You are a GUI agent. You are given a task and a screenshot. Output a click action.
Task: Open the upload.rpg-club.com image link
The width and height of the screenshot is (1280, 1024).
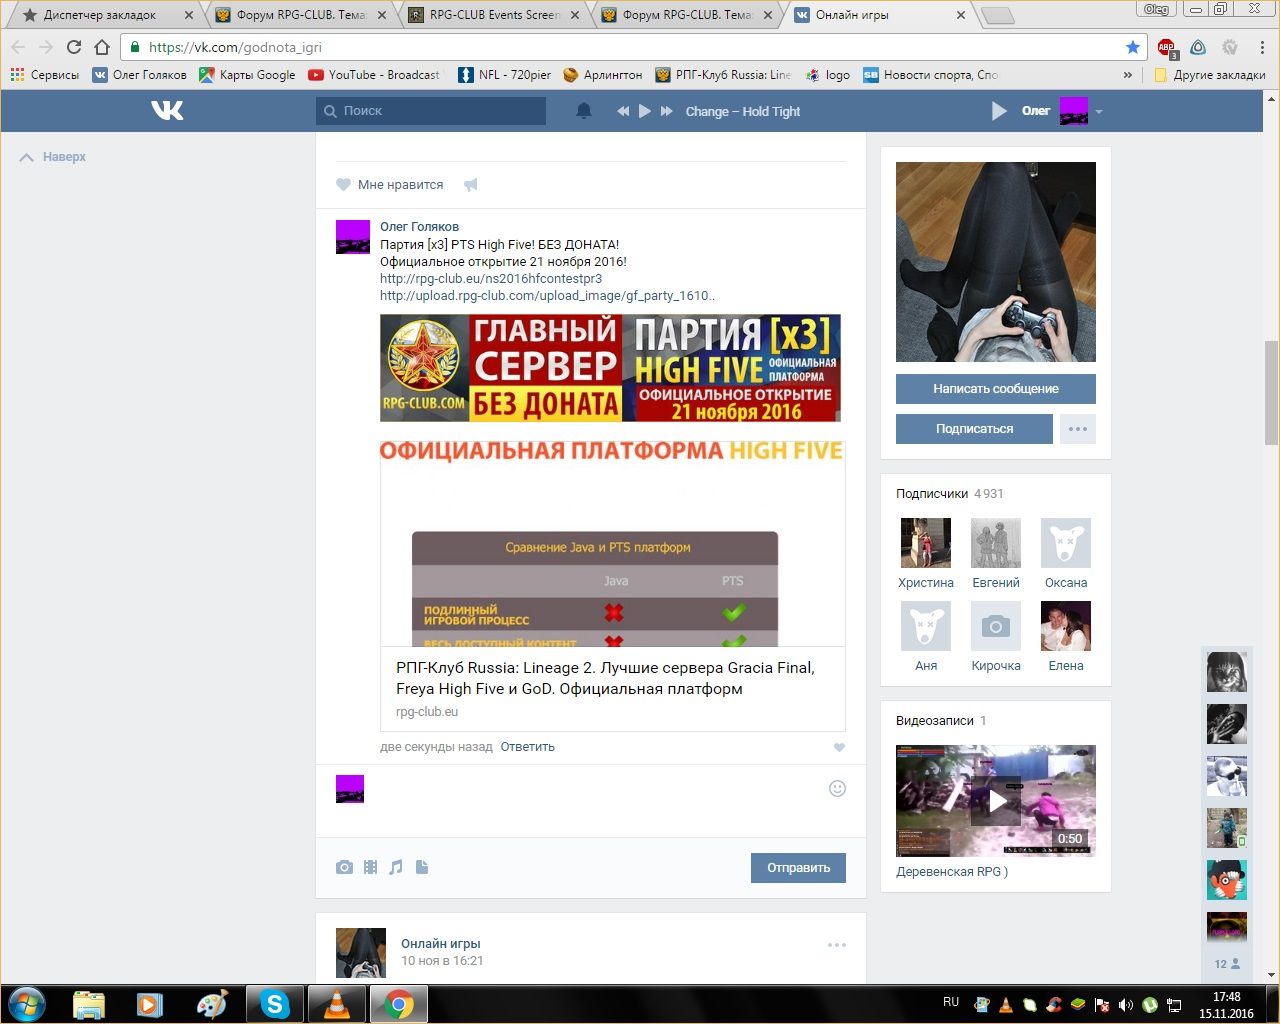pos(547,296)
